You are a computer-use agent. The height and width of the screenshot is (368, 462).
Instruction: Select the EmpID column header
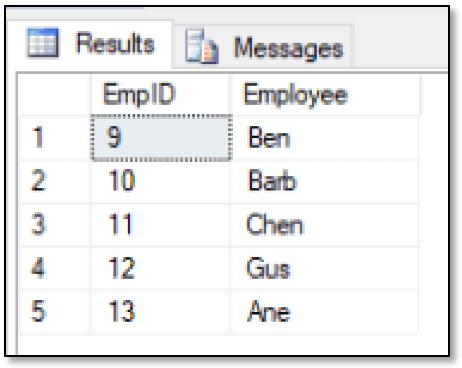click(x=160, y=94)
